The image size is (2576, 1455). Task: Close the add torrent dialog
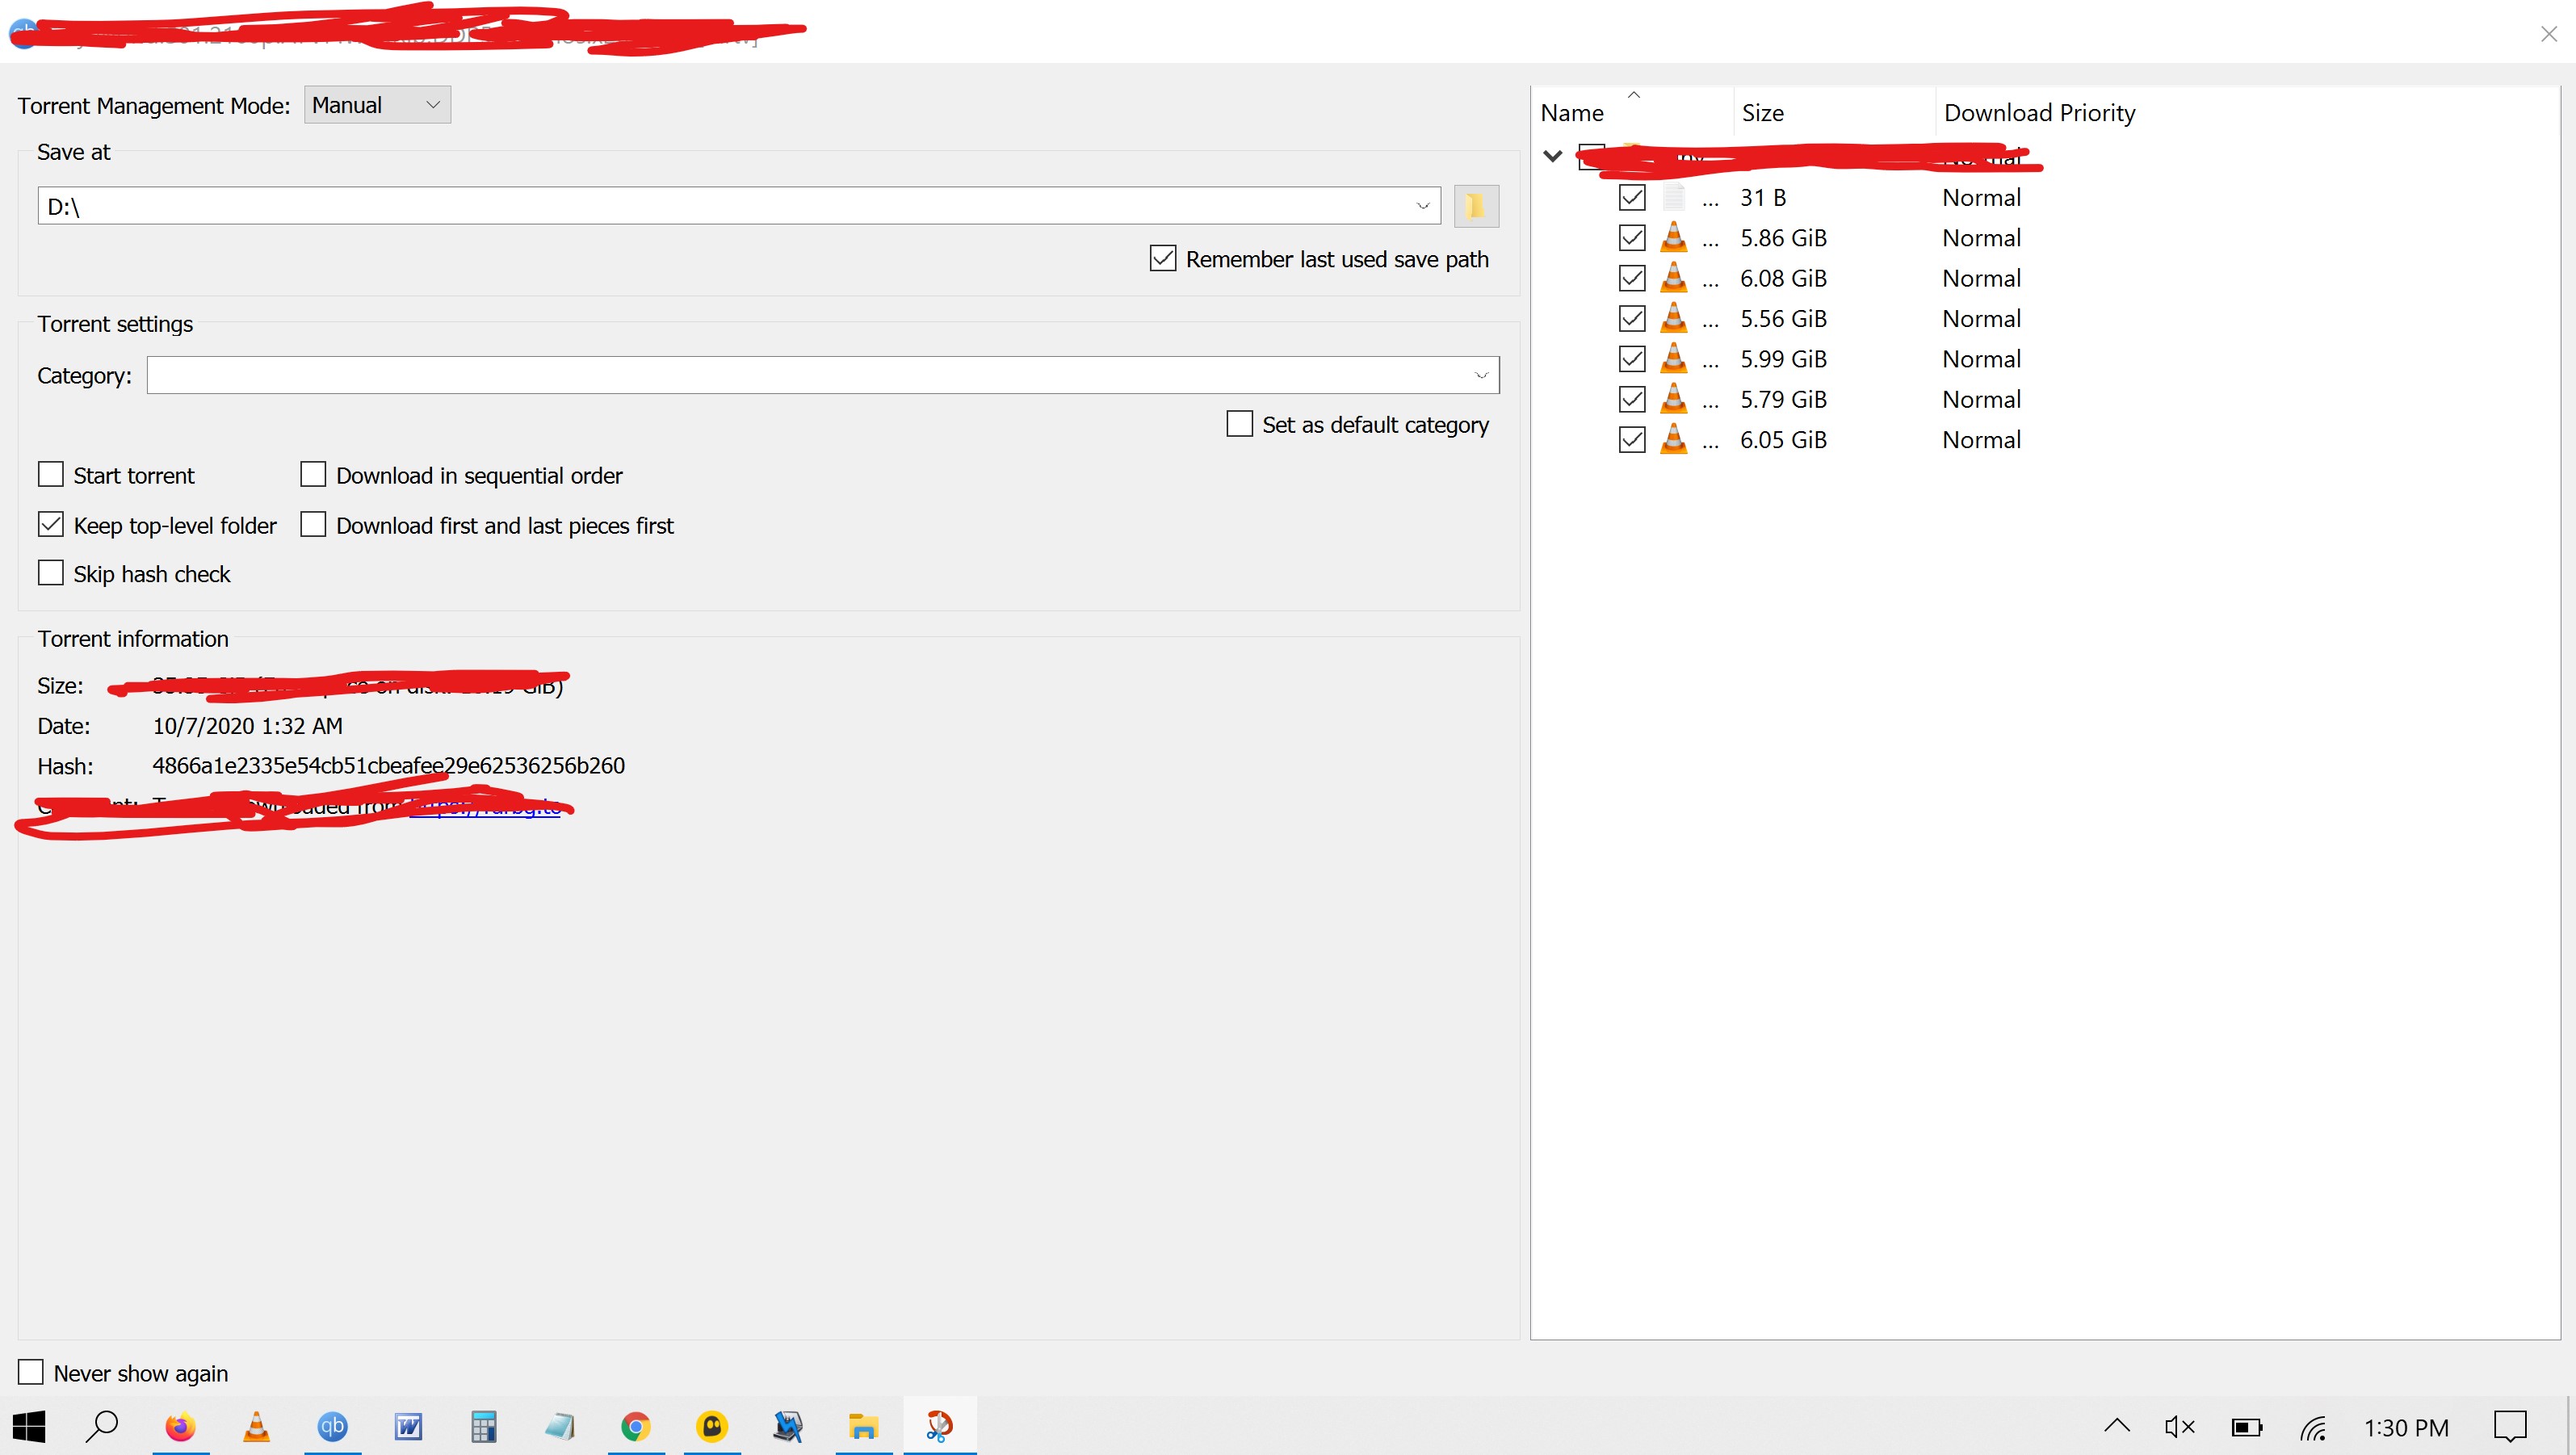[2548, 34]
